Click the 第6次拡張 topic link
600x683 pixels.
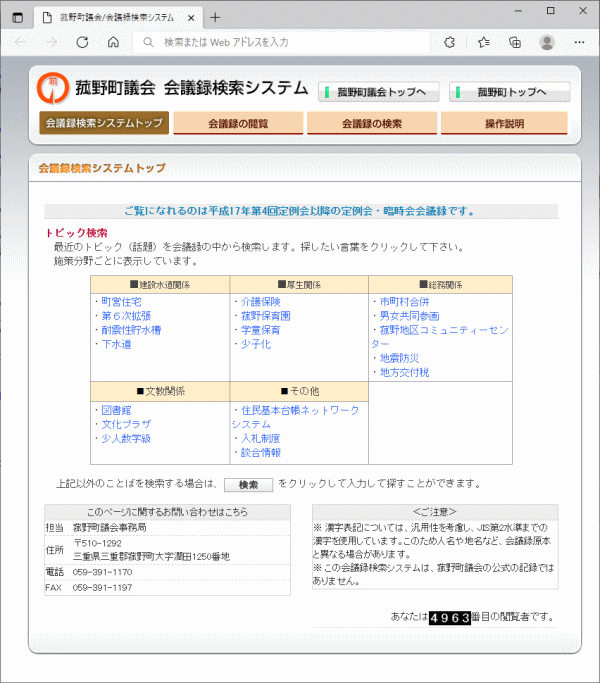126,316
